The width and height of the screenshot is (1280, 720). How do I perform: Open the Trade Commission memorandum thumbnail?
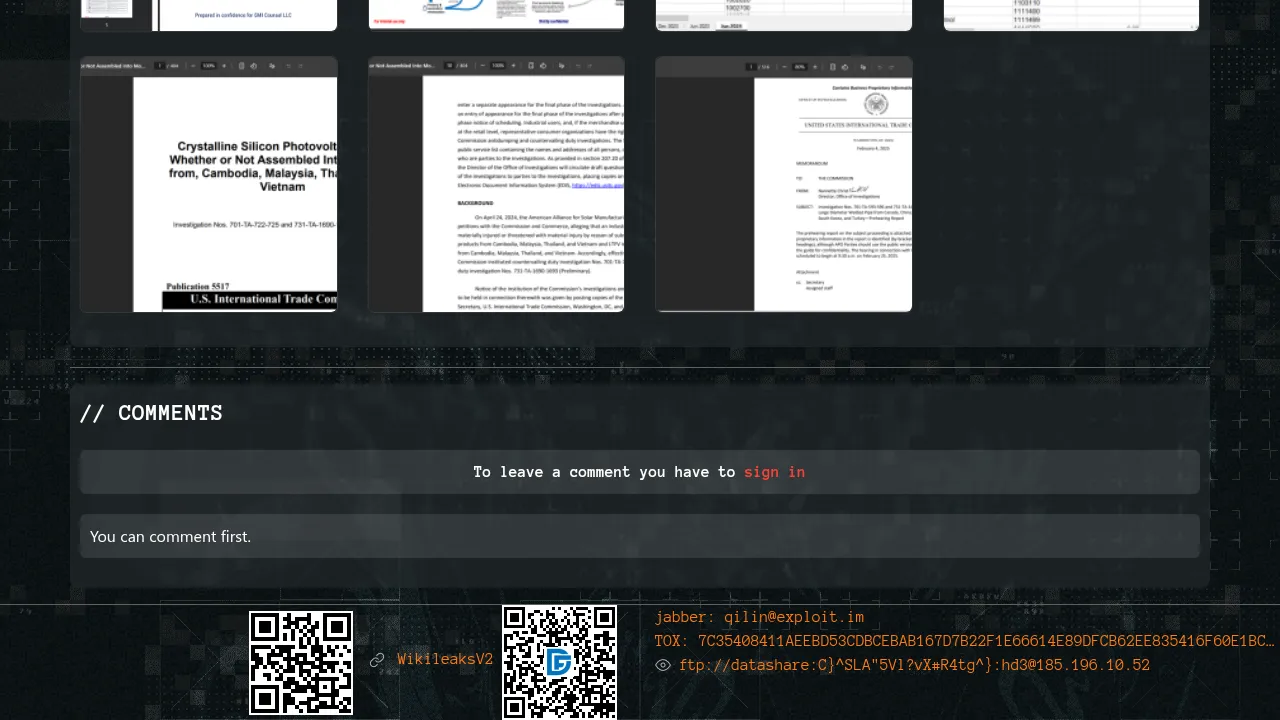tap(784, 185)
